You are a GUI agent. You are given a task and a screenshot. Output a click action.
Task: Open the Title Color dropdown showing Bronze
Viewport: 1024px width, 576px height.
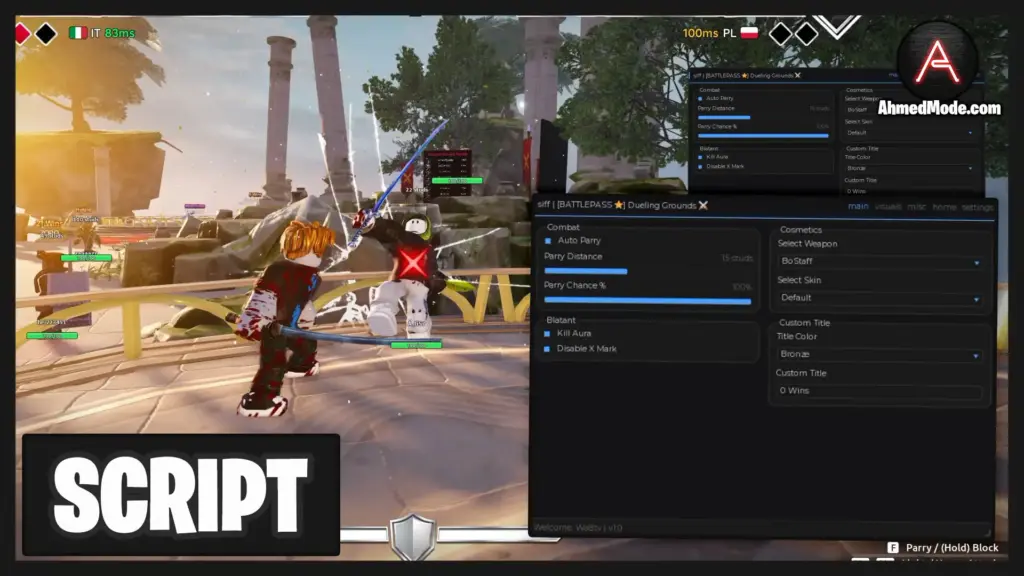[x=880, y=354]
